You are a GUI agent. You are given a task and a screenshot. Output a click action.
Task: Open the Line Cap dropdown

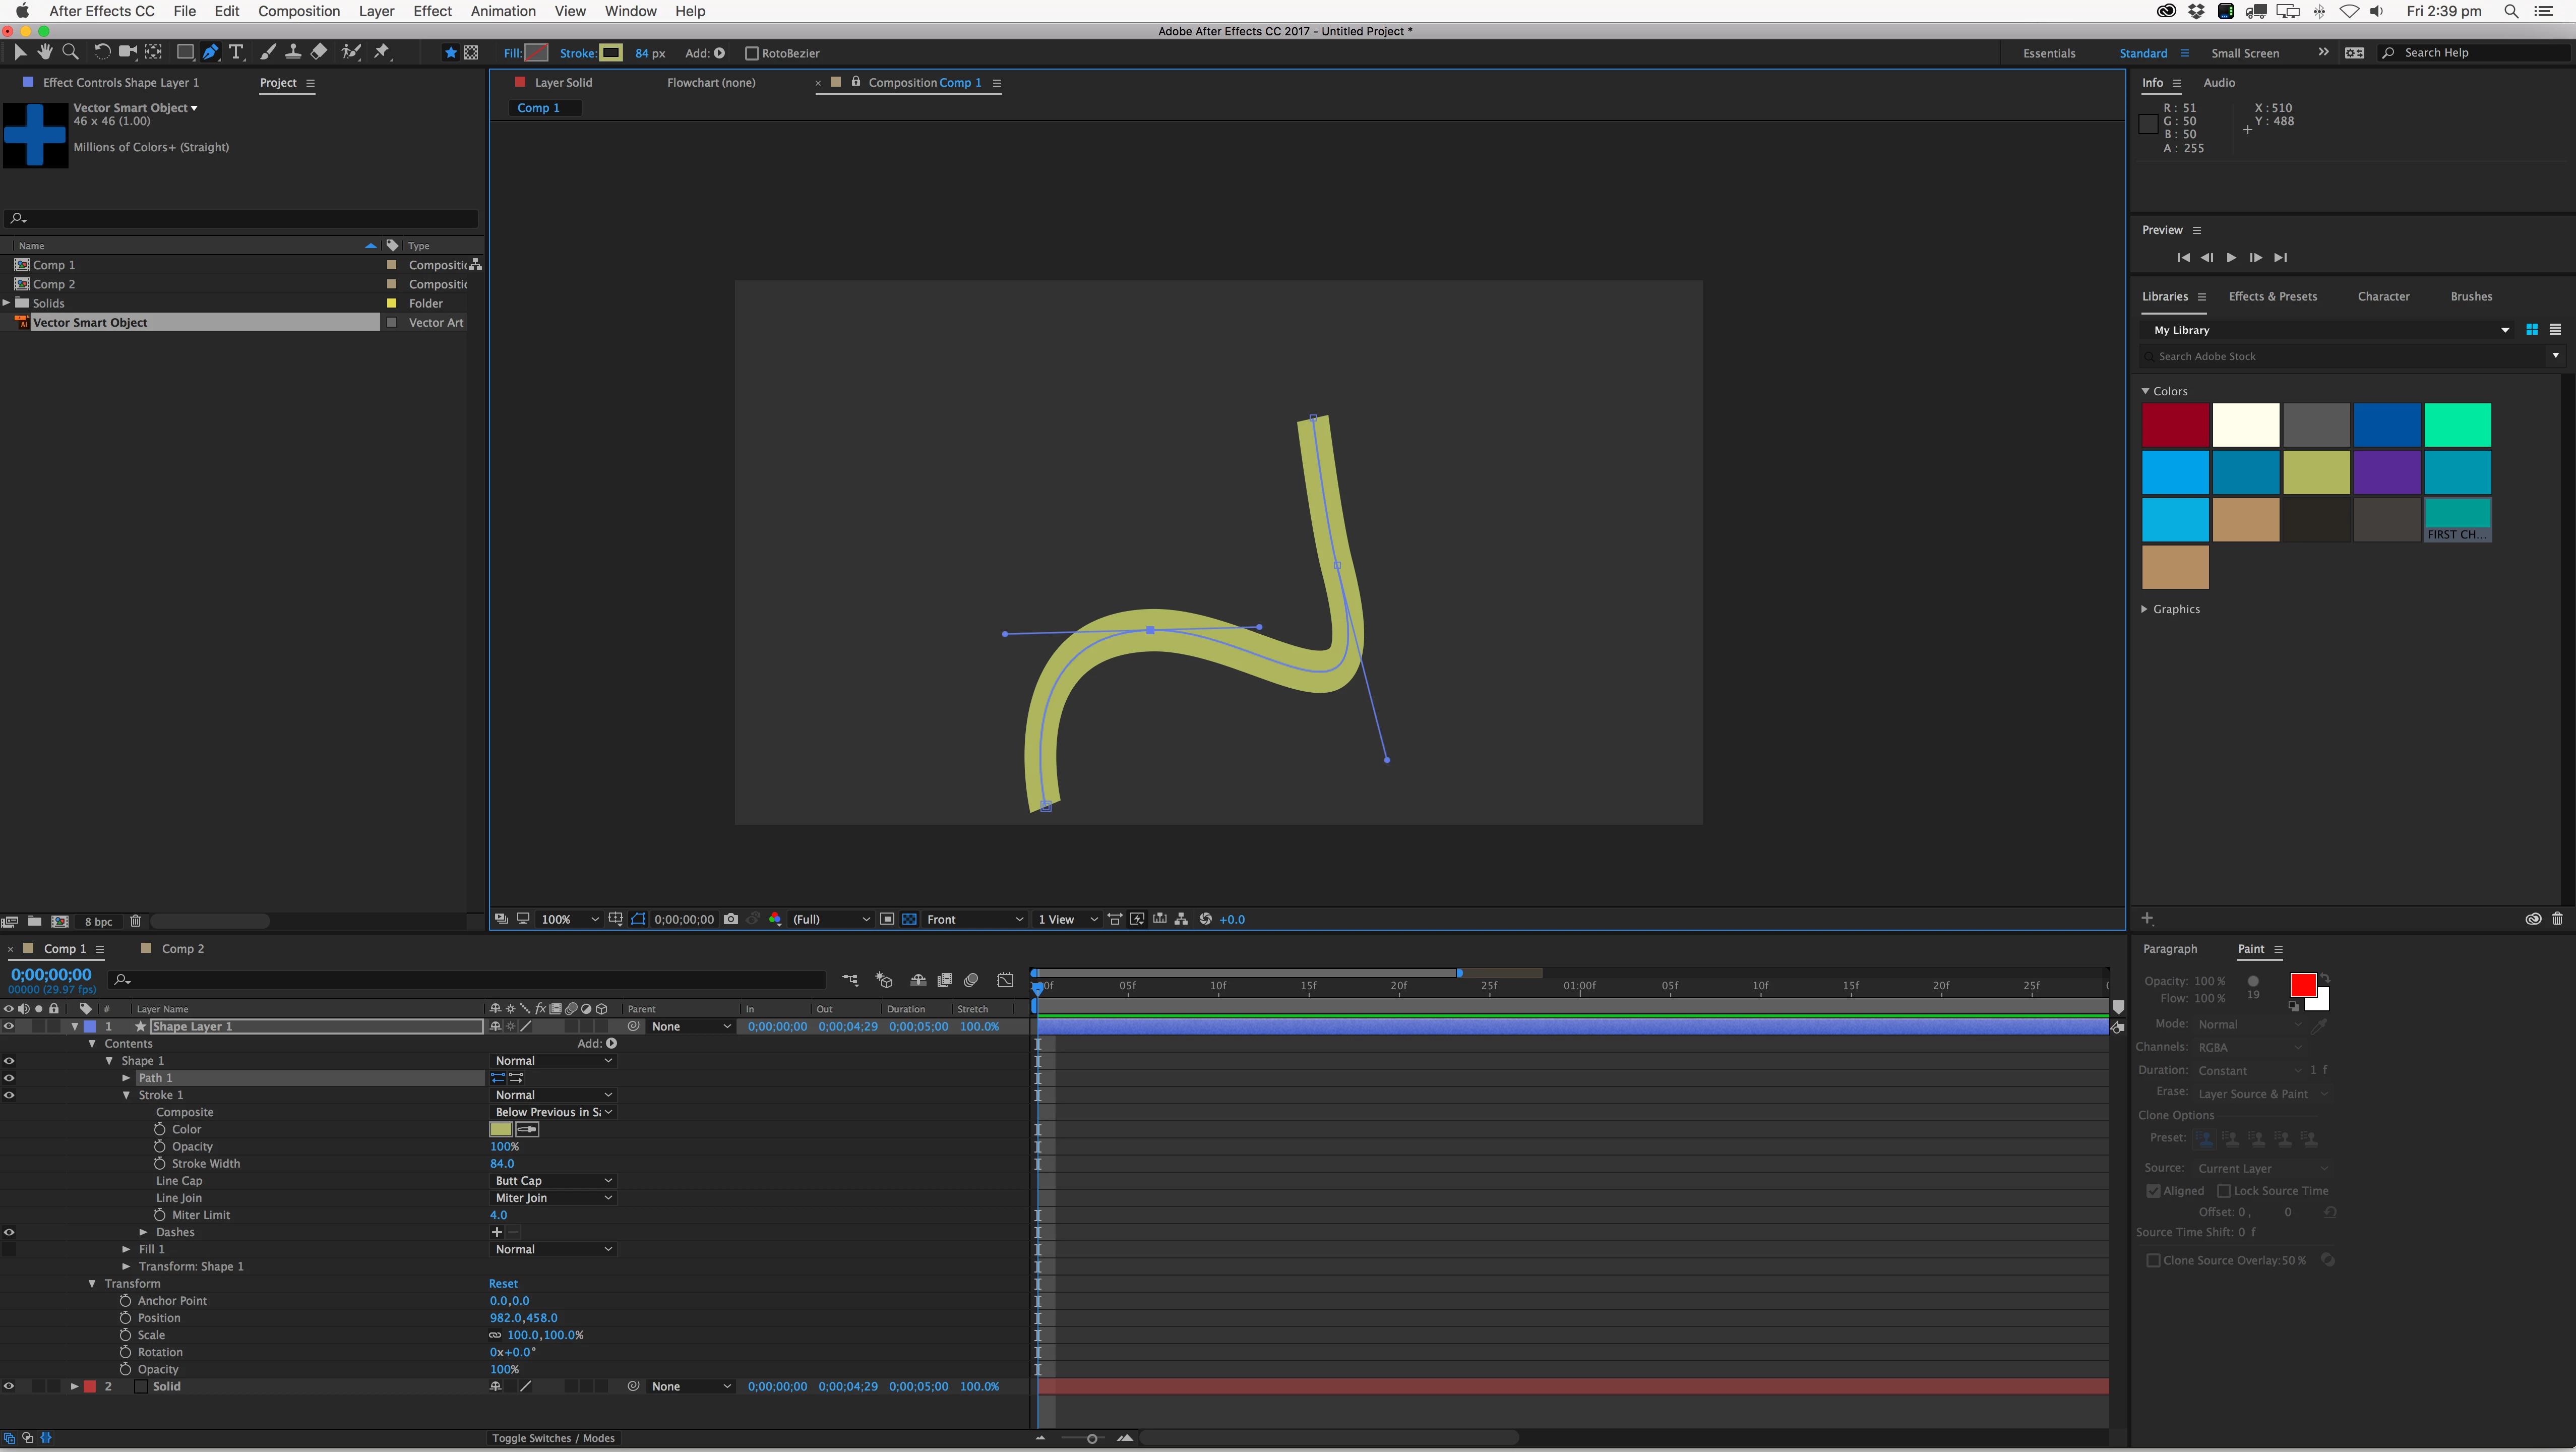[x=553, y=1181]
